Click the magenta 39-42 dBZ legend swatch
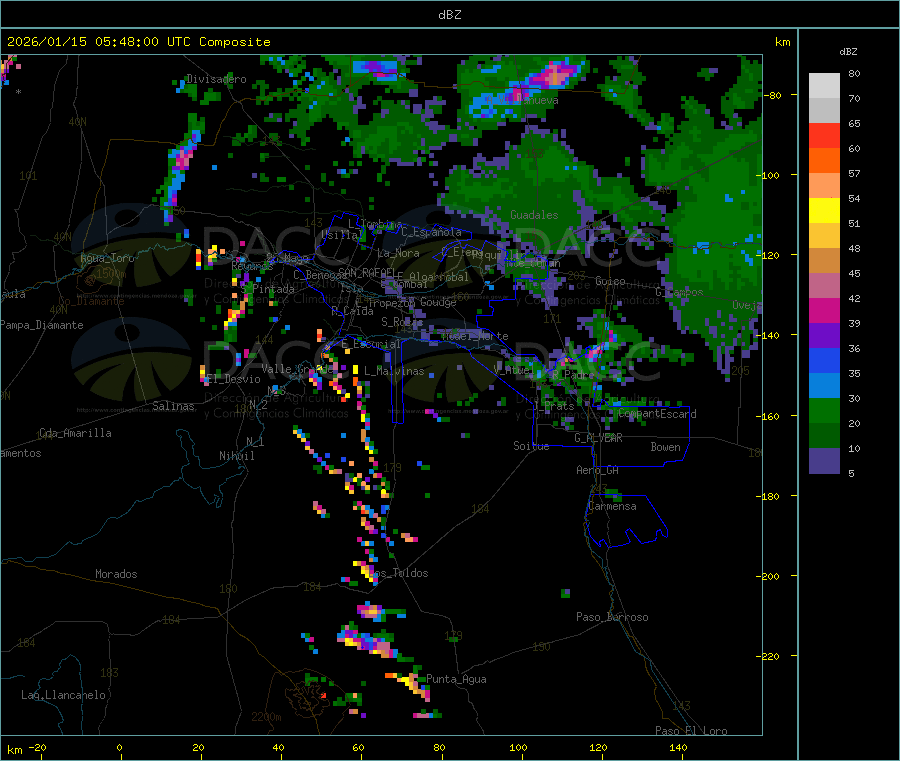900x761 pixels. pos(824,310)
